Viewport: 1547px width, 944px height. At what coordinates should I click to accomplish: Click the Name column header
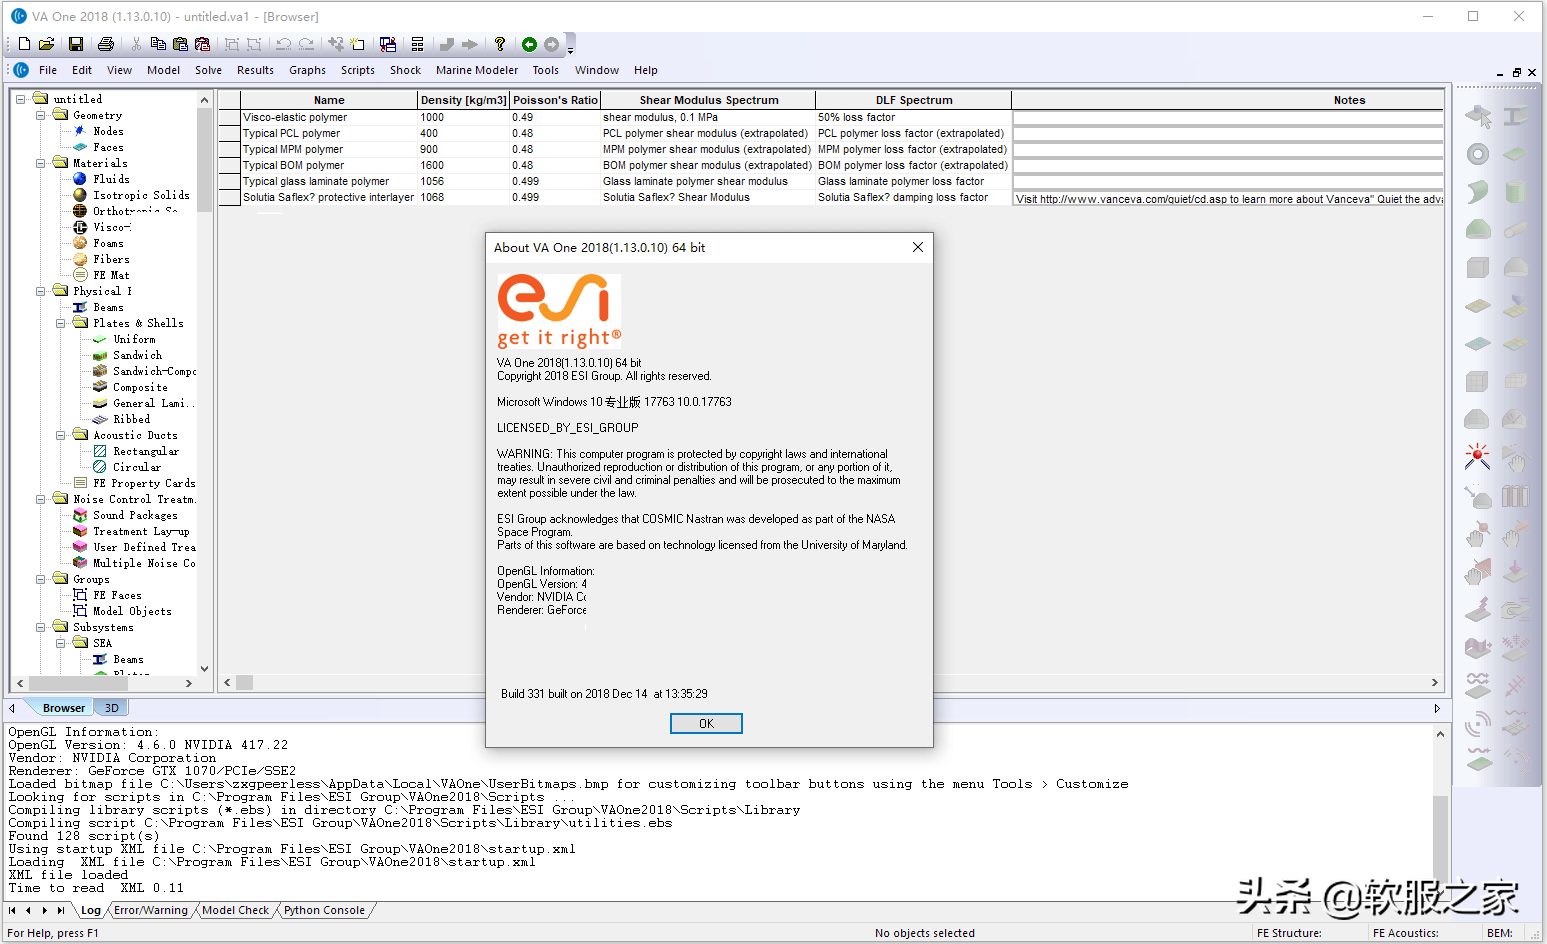(329, 100)
